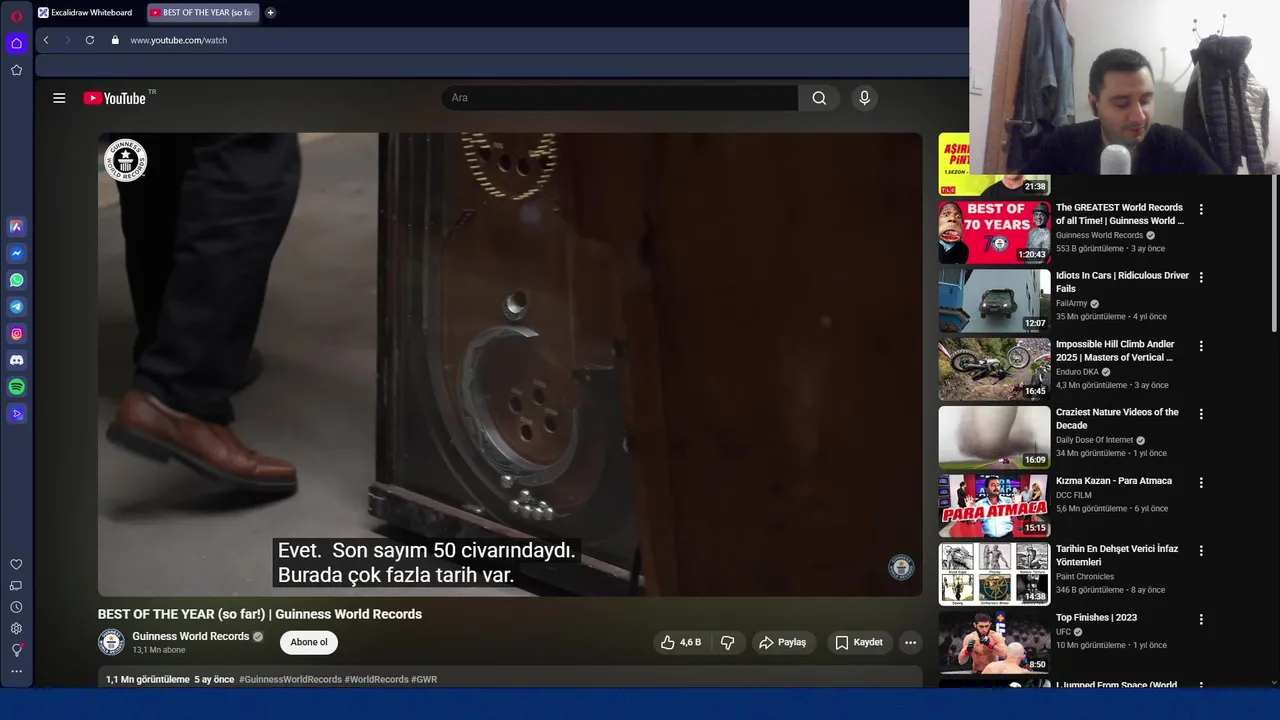Open Telegram in Opera sidebar

[16, 307]
